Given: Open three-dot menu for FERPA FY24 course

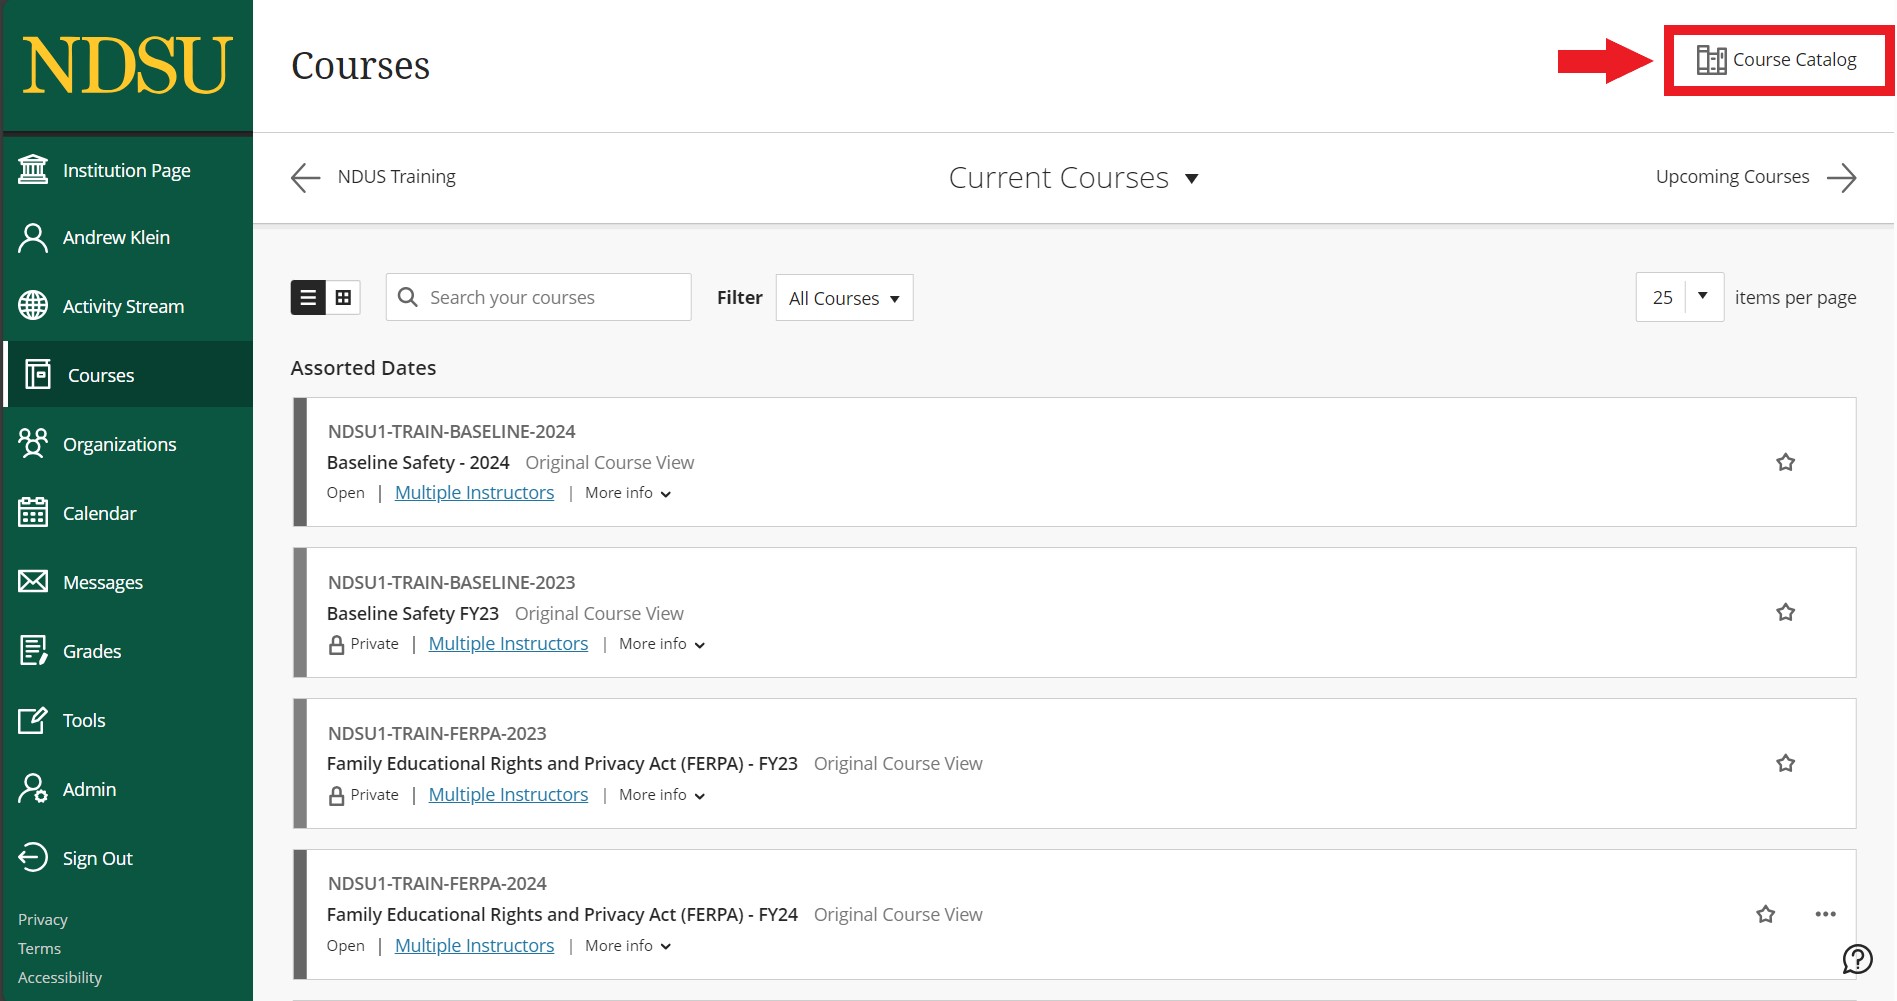Looking at the screenshot, I should coord(1825,914).
